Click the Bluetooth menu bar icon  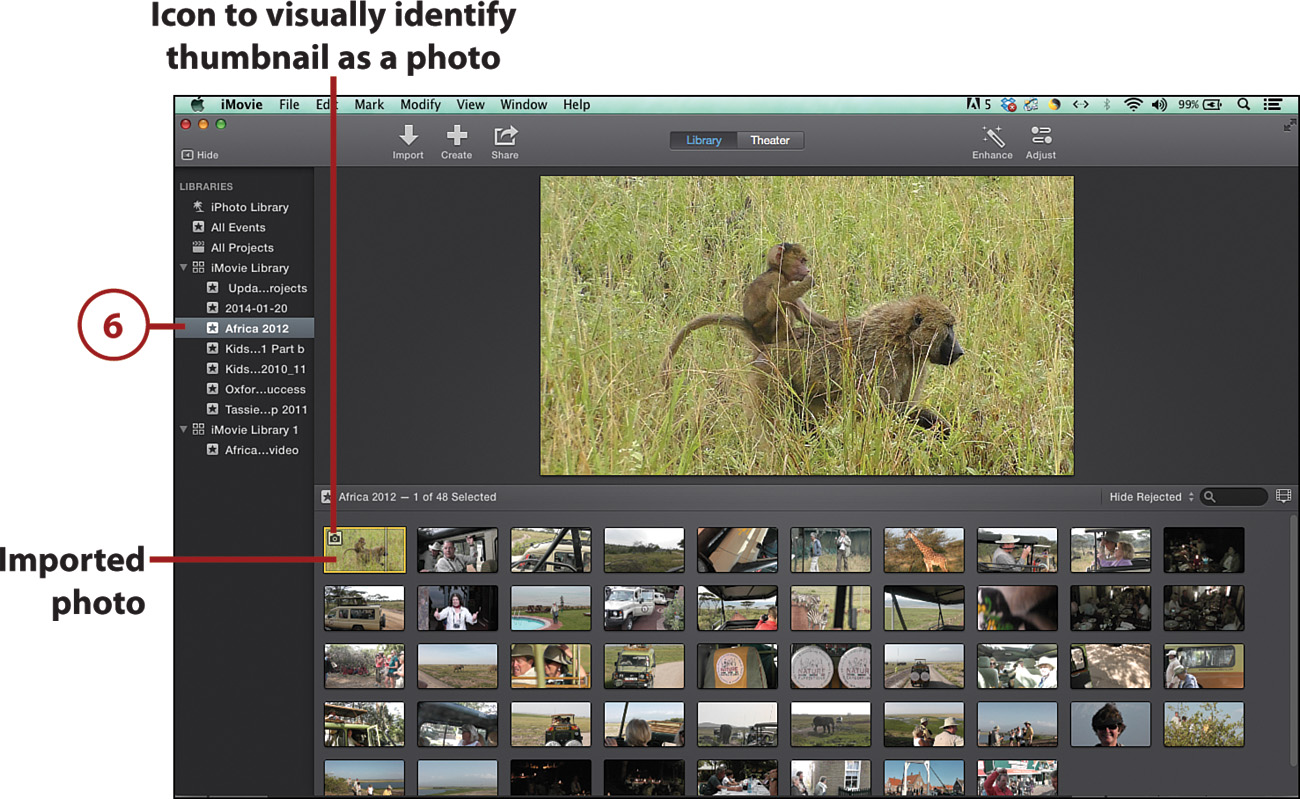[x=1107, y=104]
